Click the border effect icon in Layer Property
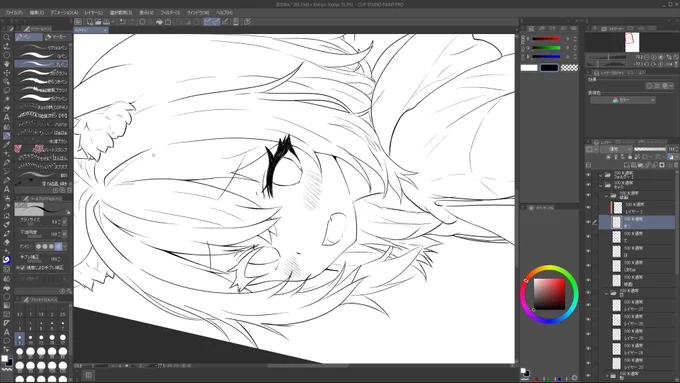The height and width of the screenshot is (383, 680). 650,86
